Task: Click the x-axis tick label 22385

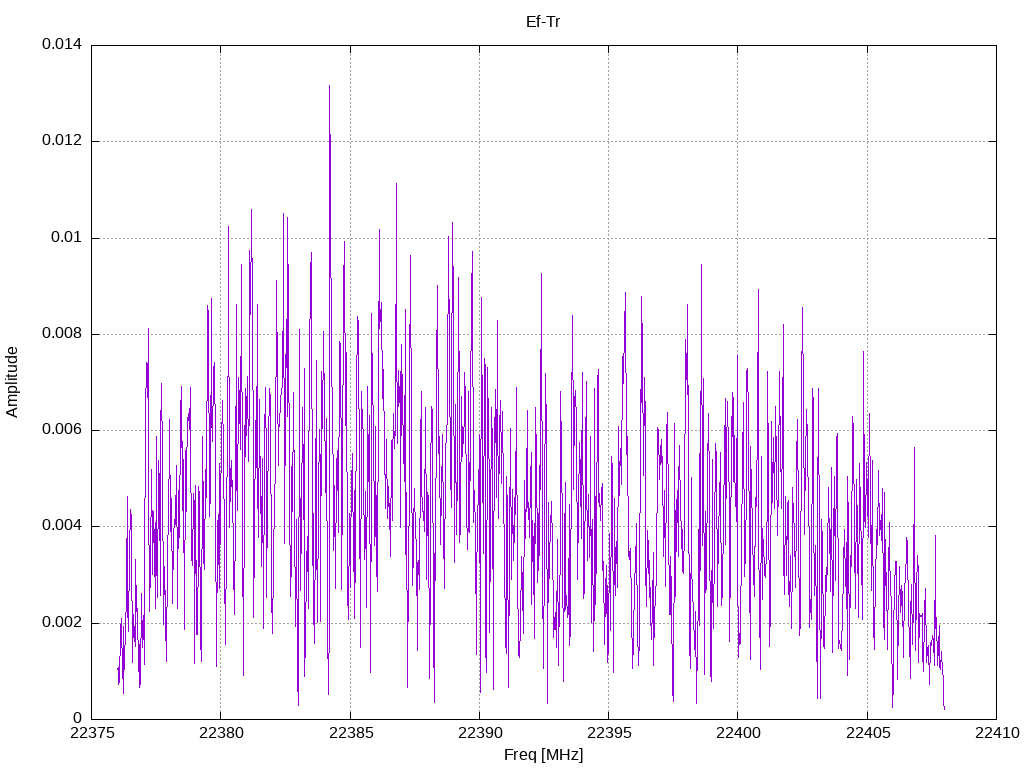Action: click(351, 733)
